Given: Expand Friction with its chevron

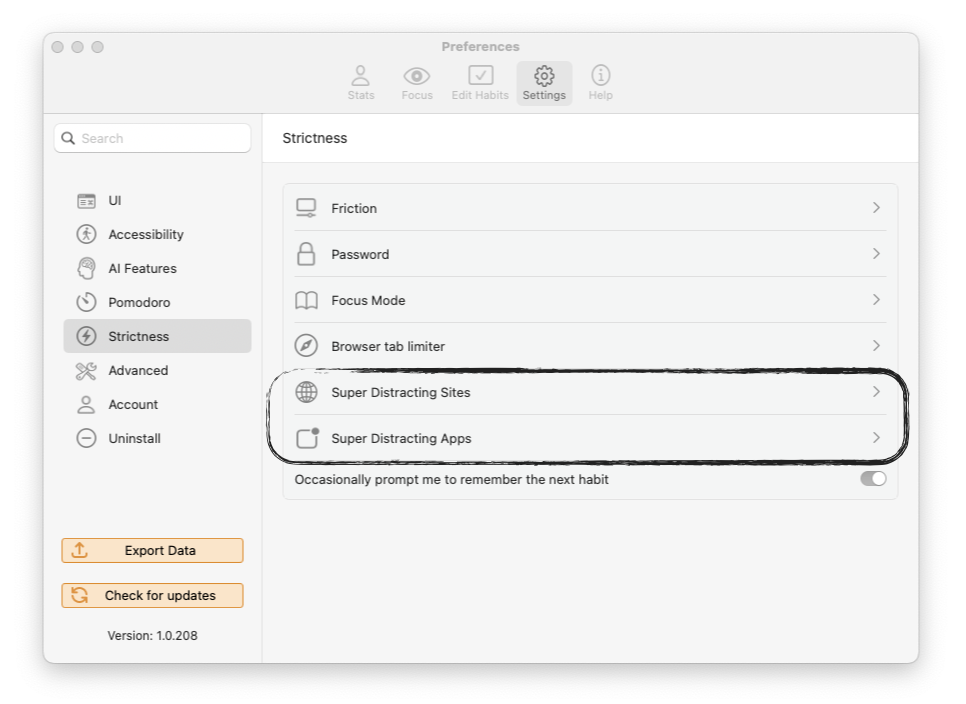Looking at the screenshot, I should pos(876,208).
